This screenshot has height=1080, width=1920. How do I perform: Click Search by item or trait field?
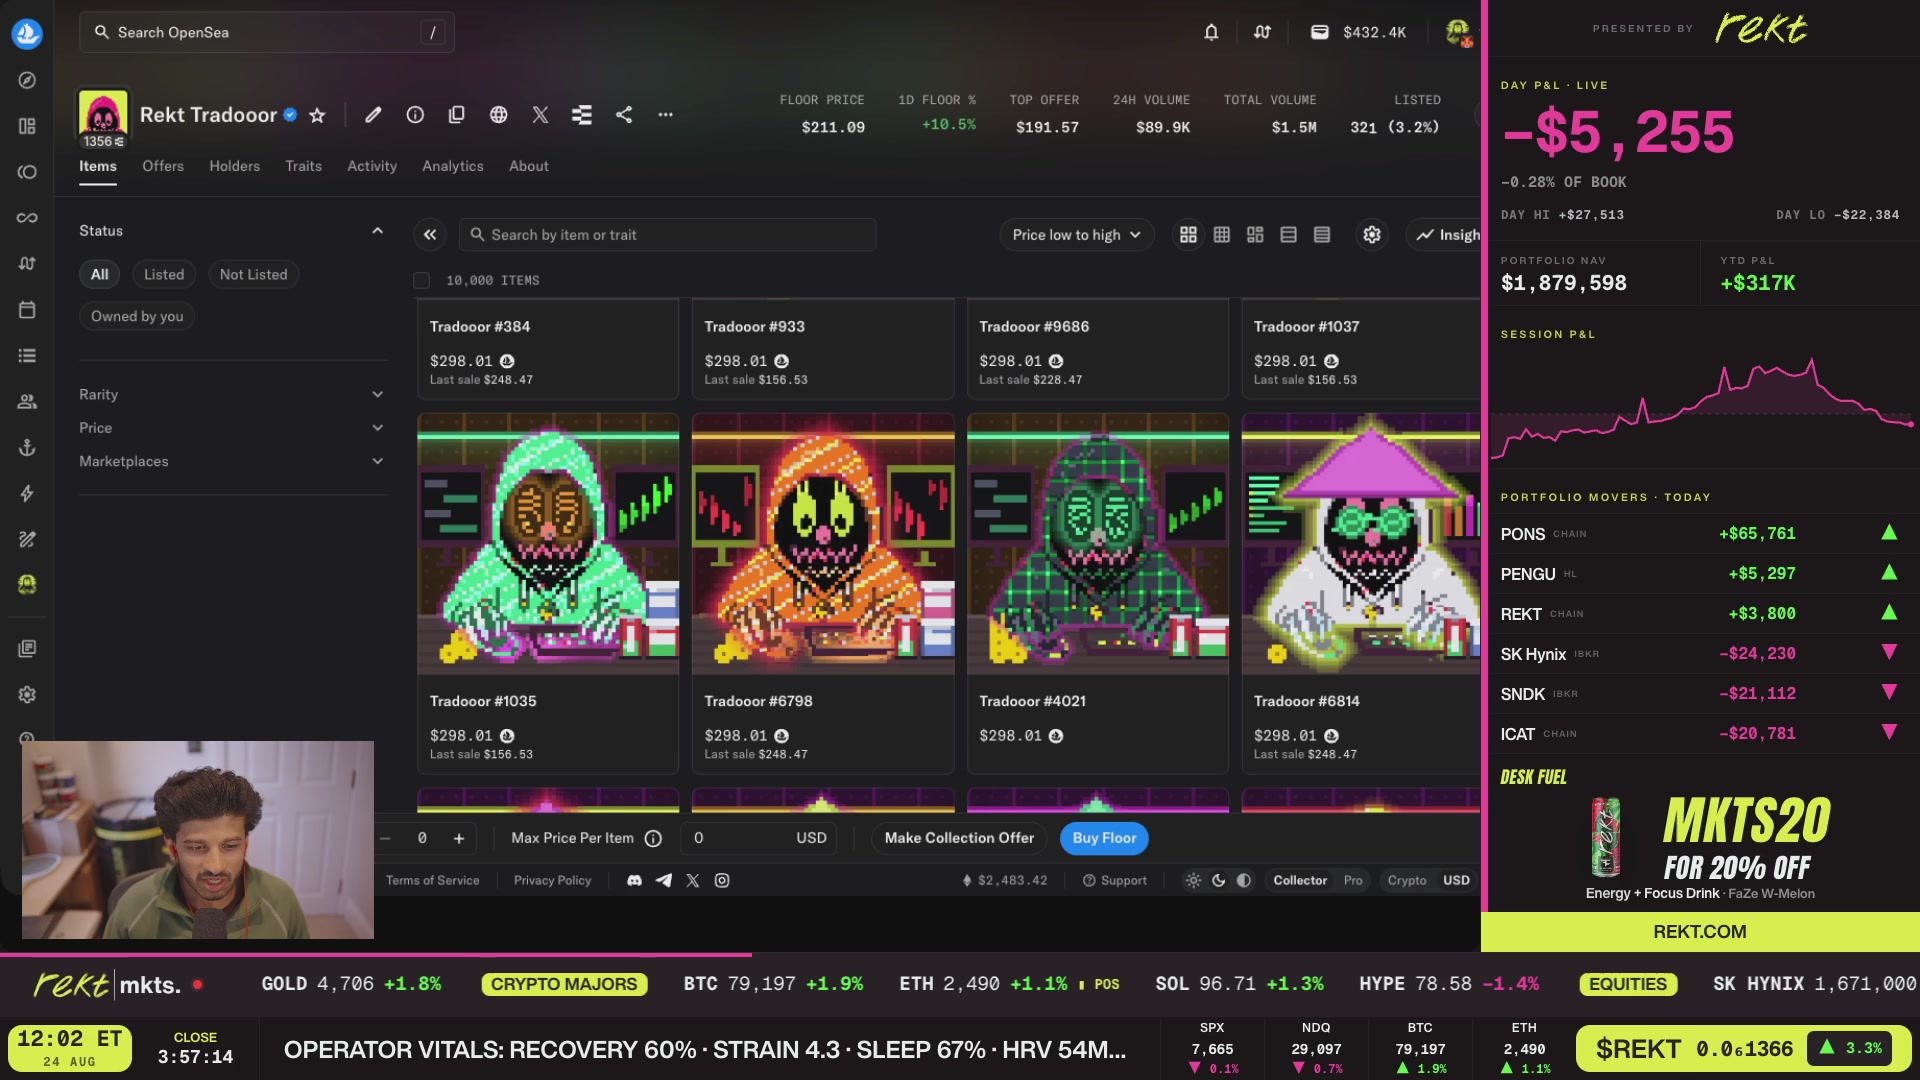pyautogui.click(x=668, y=235)
